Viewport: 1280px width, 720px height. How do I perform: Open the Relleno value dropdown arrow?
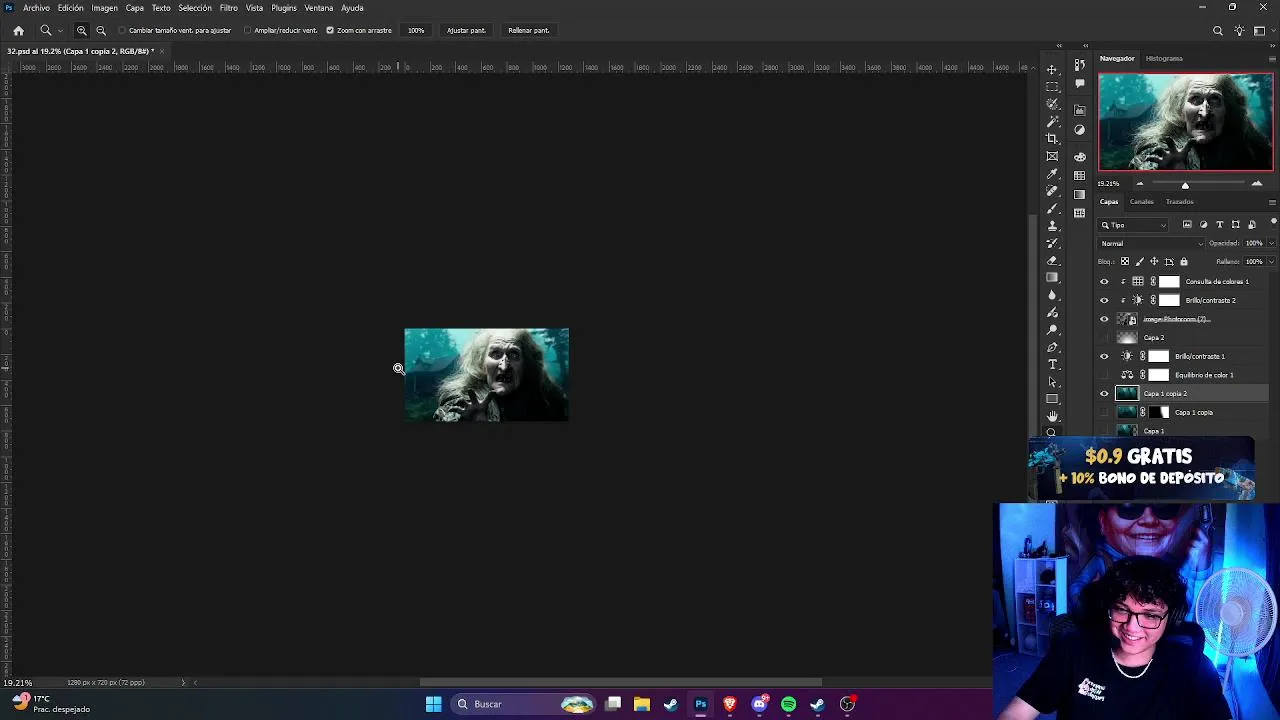tap(1271, 262)
